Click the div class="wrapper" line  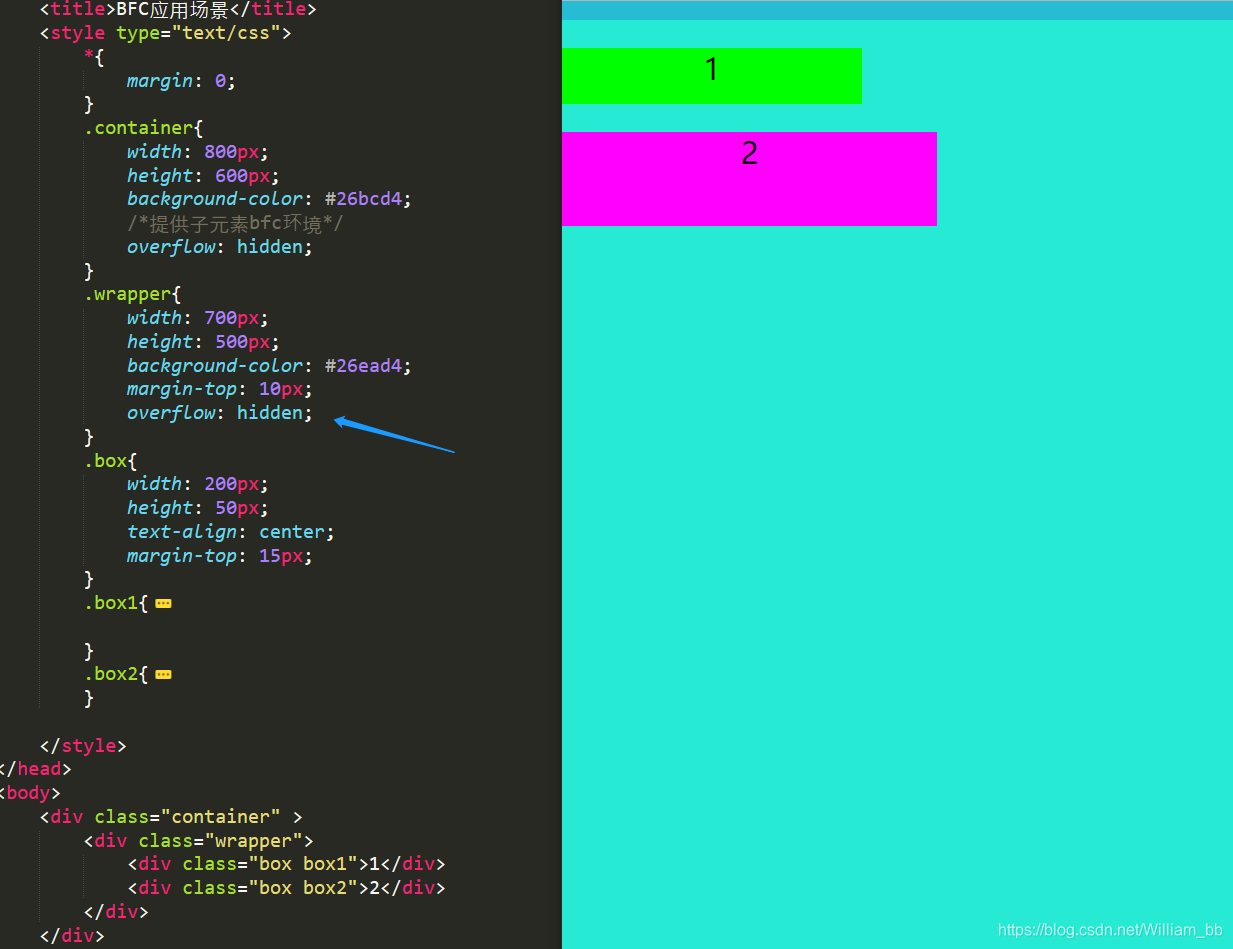tap(199, 841)
